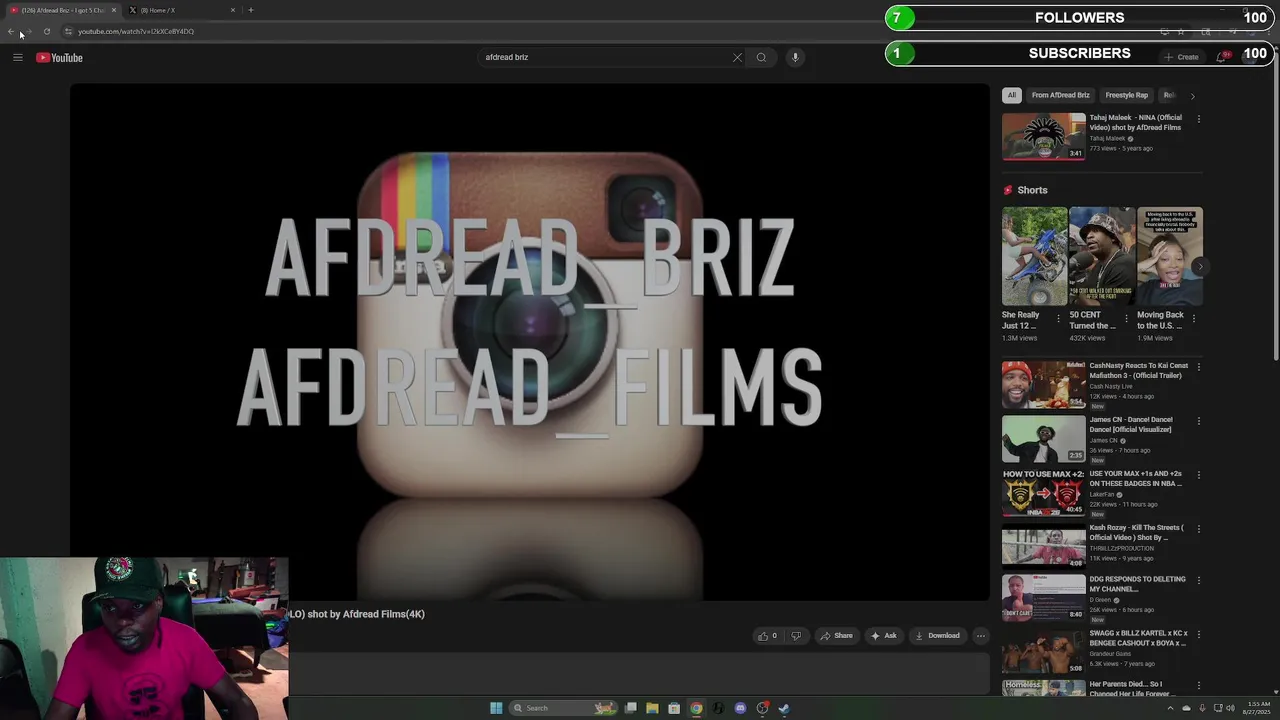This screenshot has height=720, width=1280.
Task: Play 'She Really Just 12' short
Action: click(x=1034, y=256)
